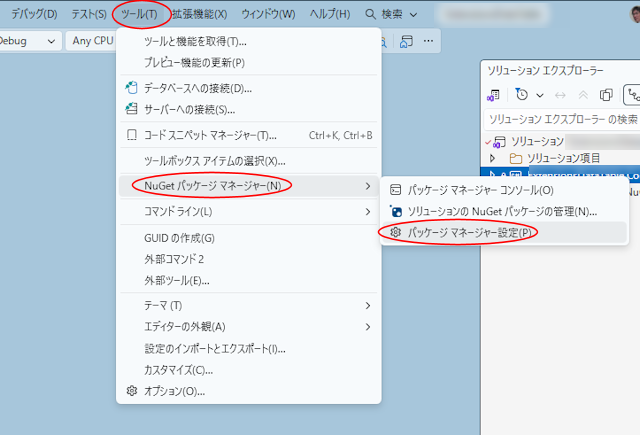Click Manage NuGet Packages for Solution icon
Viewport: 640px width, 435px height.
(x=396, y=211)
